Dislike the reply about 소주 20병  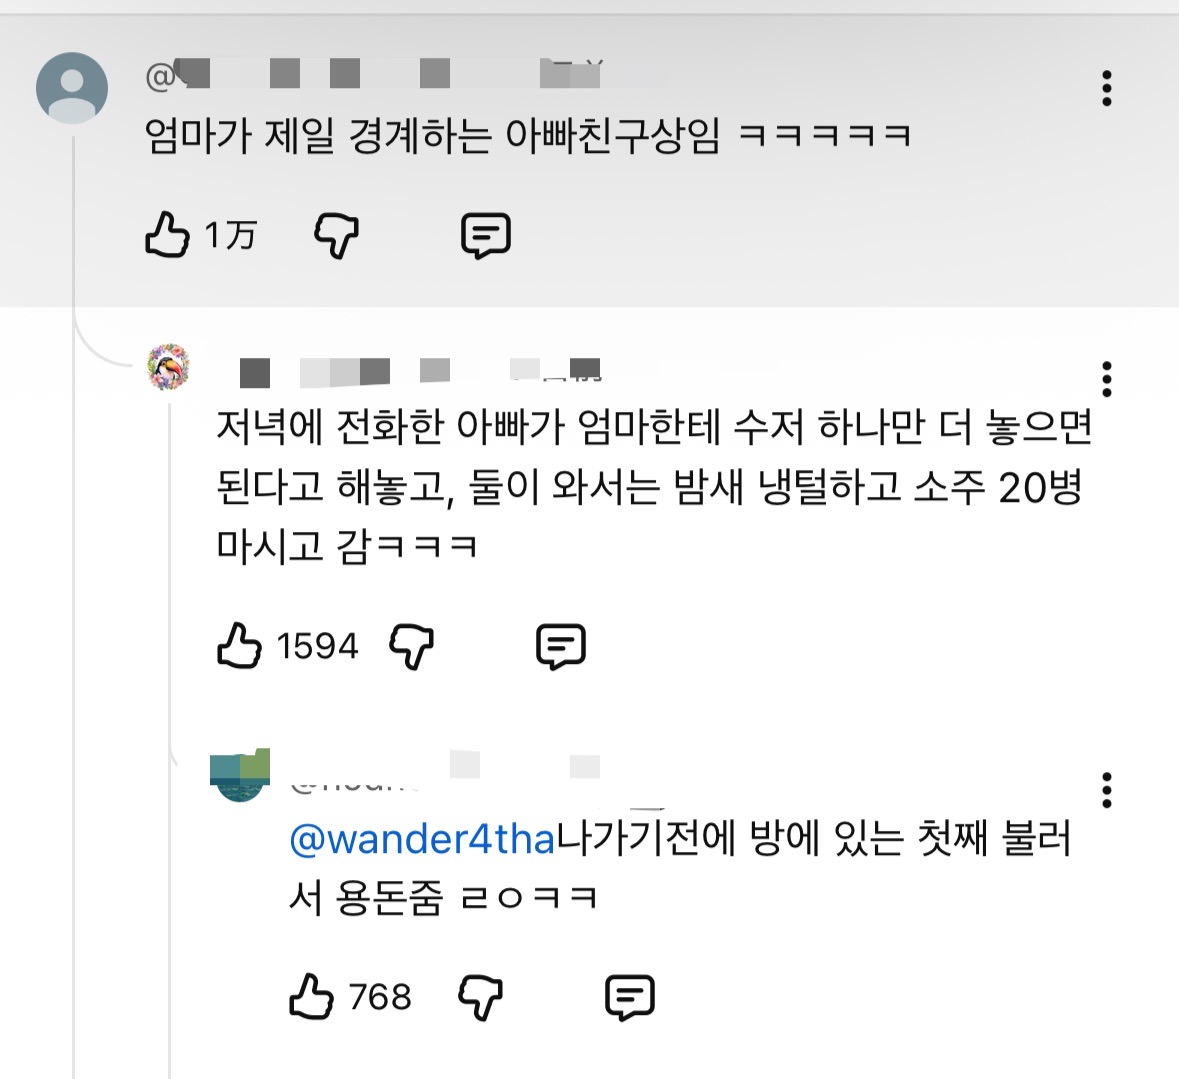point(411,646)
